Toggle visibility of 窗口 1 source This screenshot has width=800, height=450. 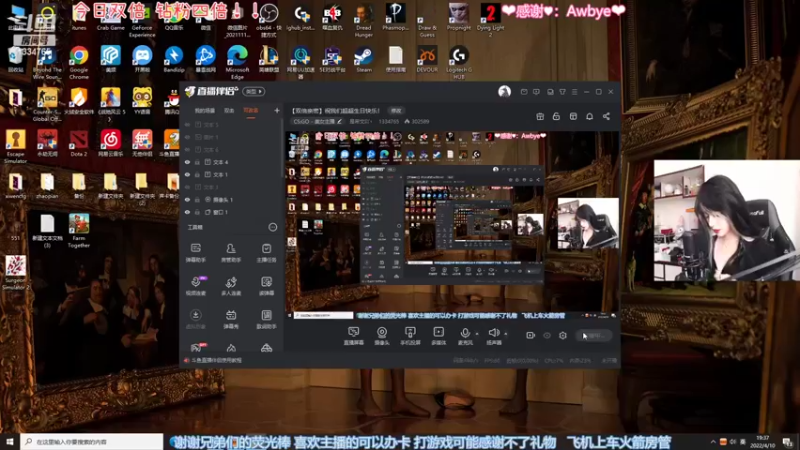coord(187,212)
